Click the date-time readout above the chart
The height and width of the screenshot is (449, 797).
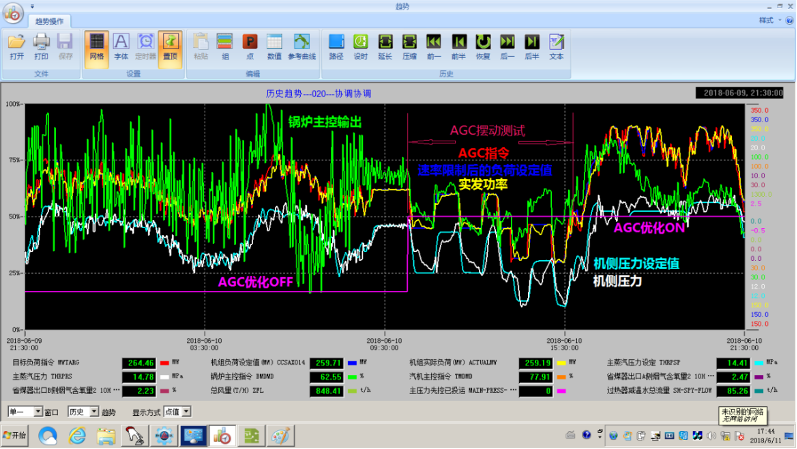[738, 91]
